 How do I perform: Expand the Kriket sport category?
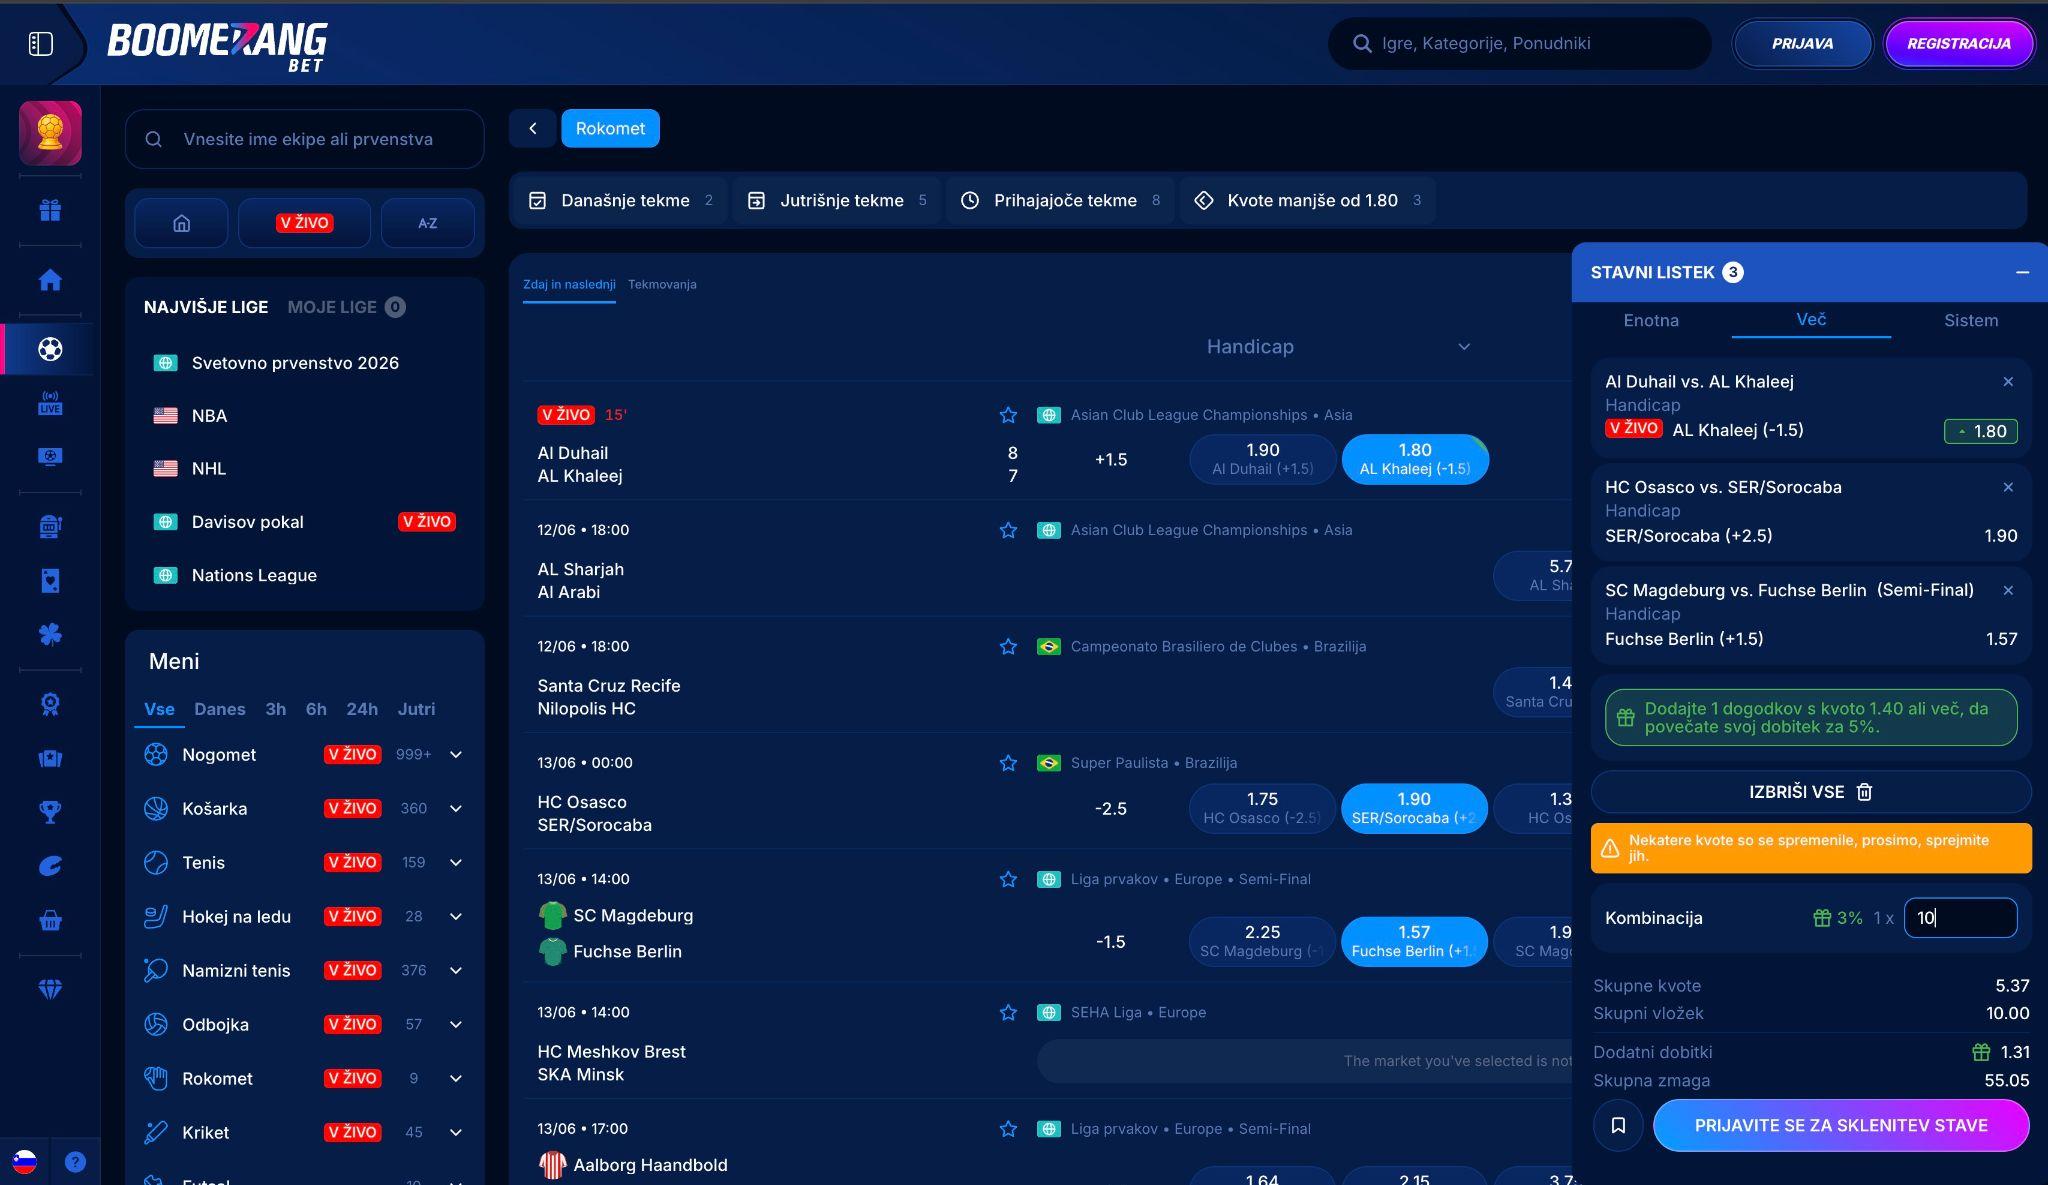click(456, 1133)
